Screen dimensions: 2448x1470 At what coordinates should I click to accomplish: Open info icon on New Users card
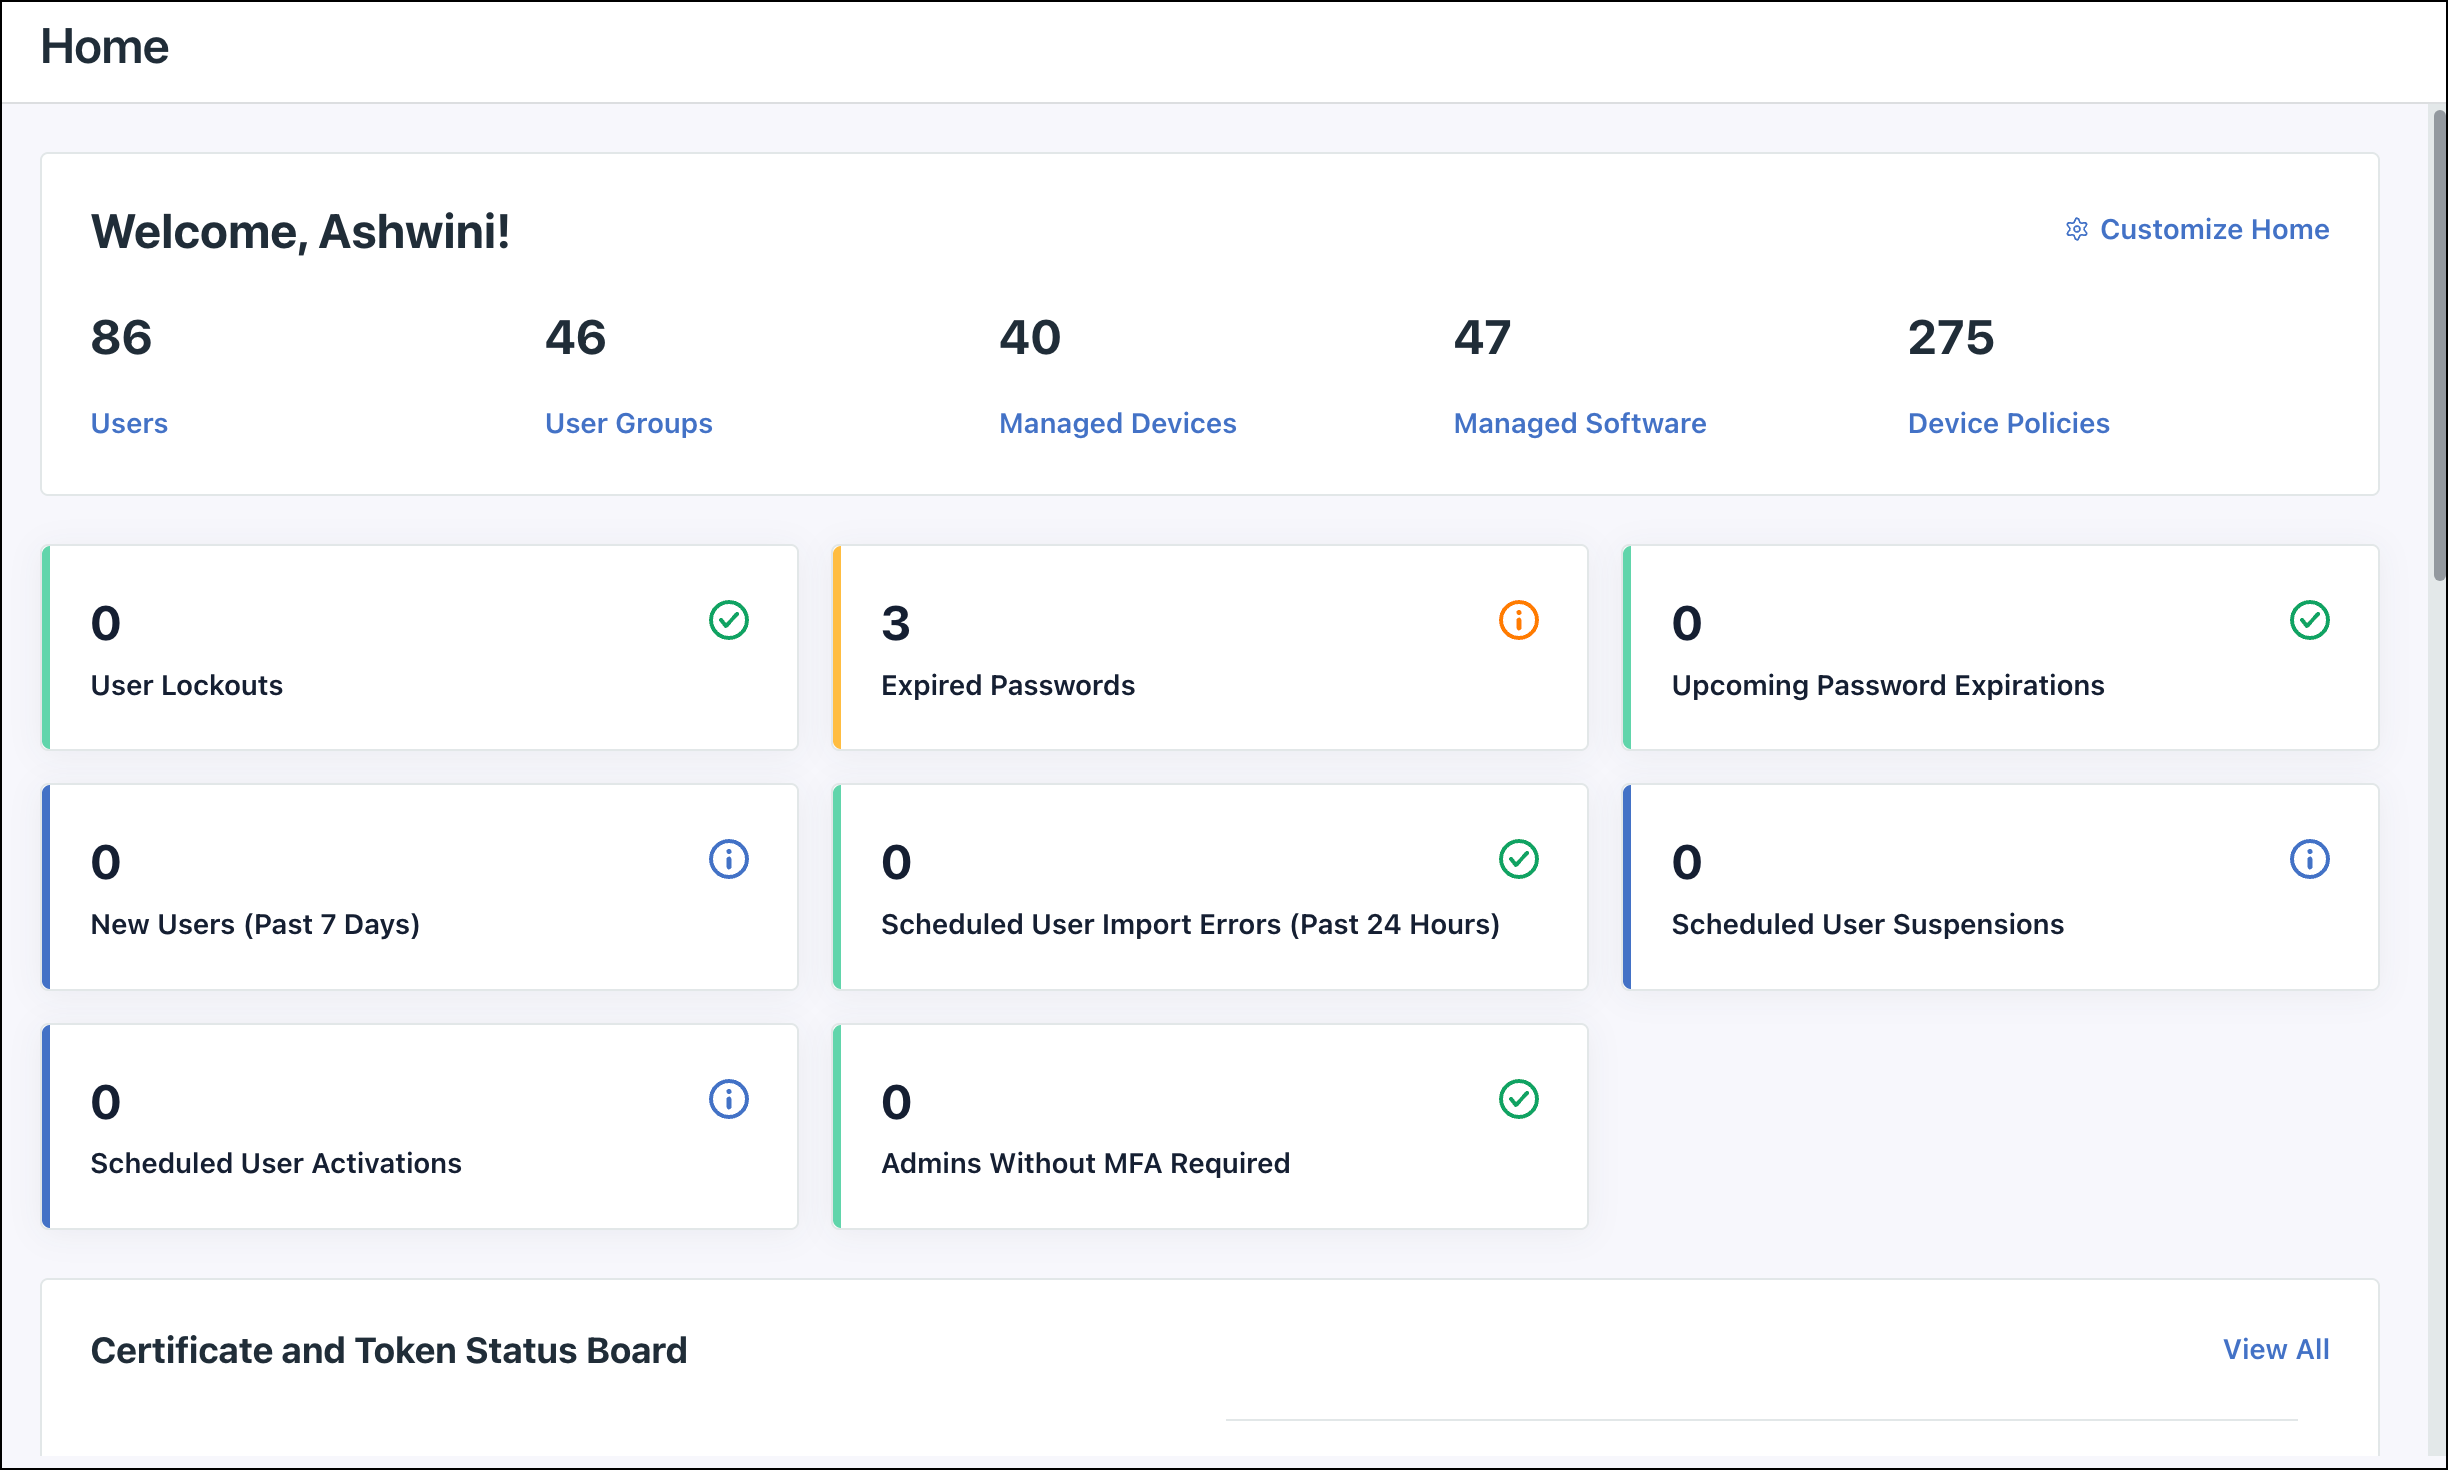point(729,859)
